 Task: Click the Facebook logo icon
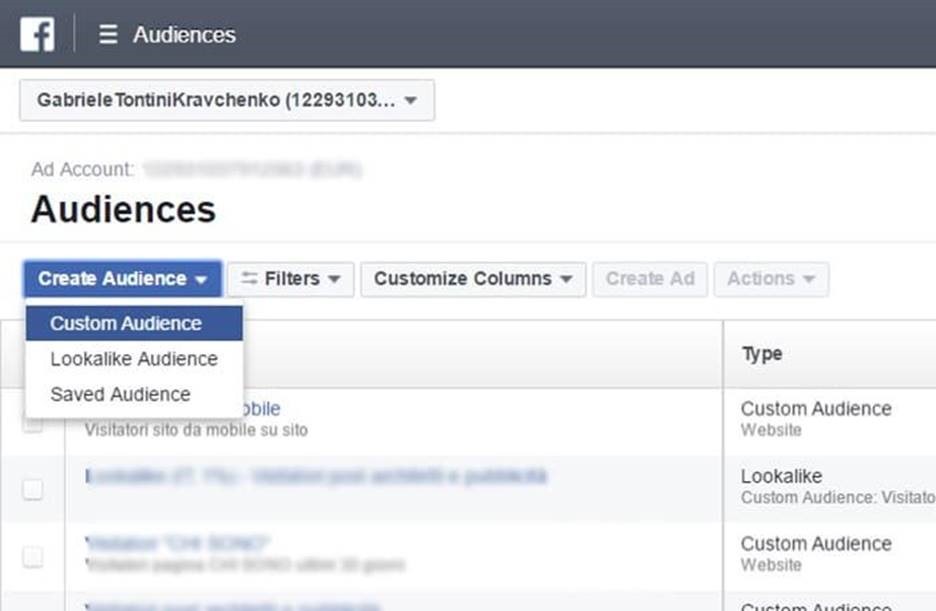click(x=37, y=34)
